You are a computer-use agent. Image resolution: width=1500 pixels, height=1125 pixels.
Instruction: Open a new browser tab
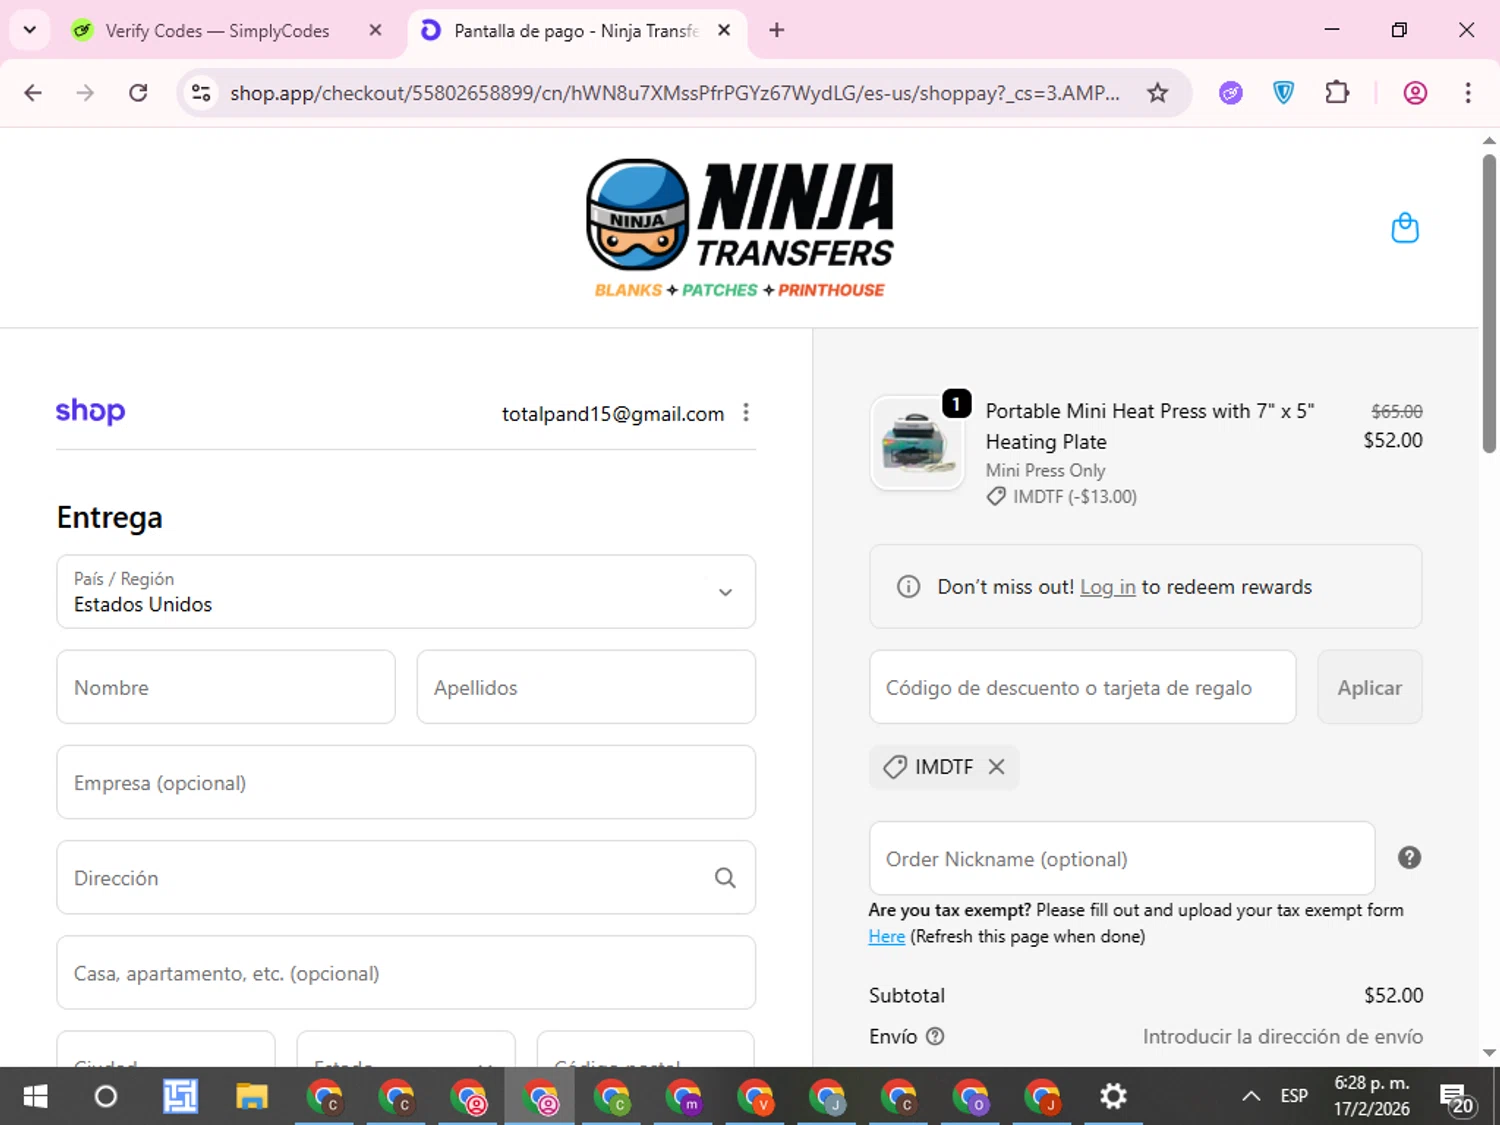click(776, 30)
